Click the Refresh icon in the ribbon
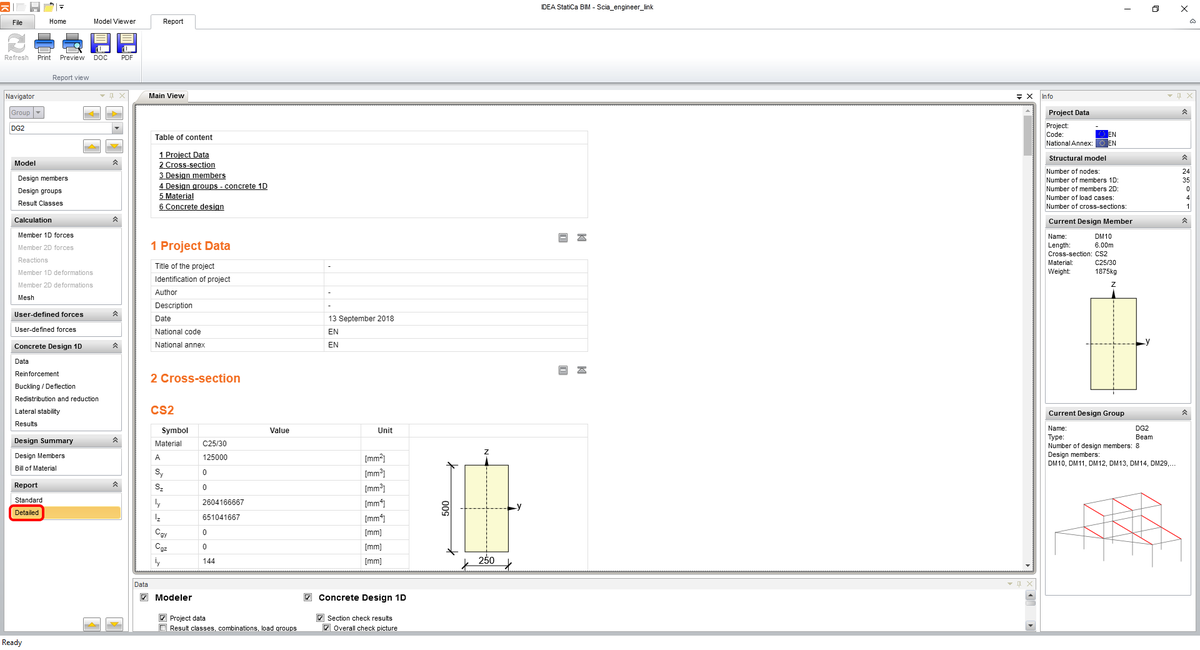The height and width of the screenshot is (650, 1200). coord(16,45)
